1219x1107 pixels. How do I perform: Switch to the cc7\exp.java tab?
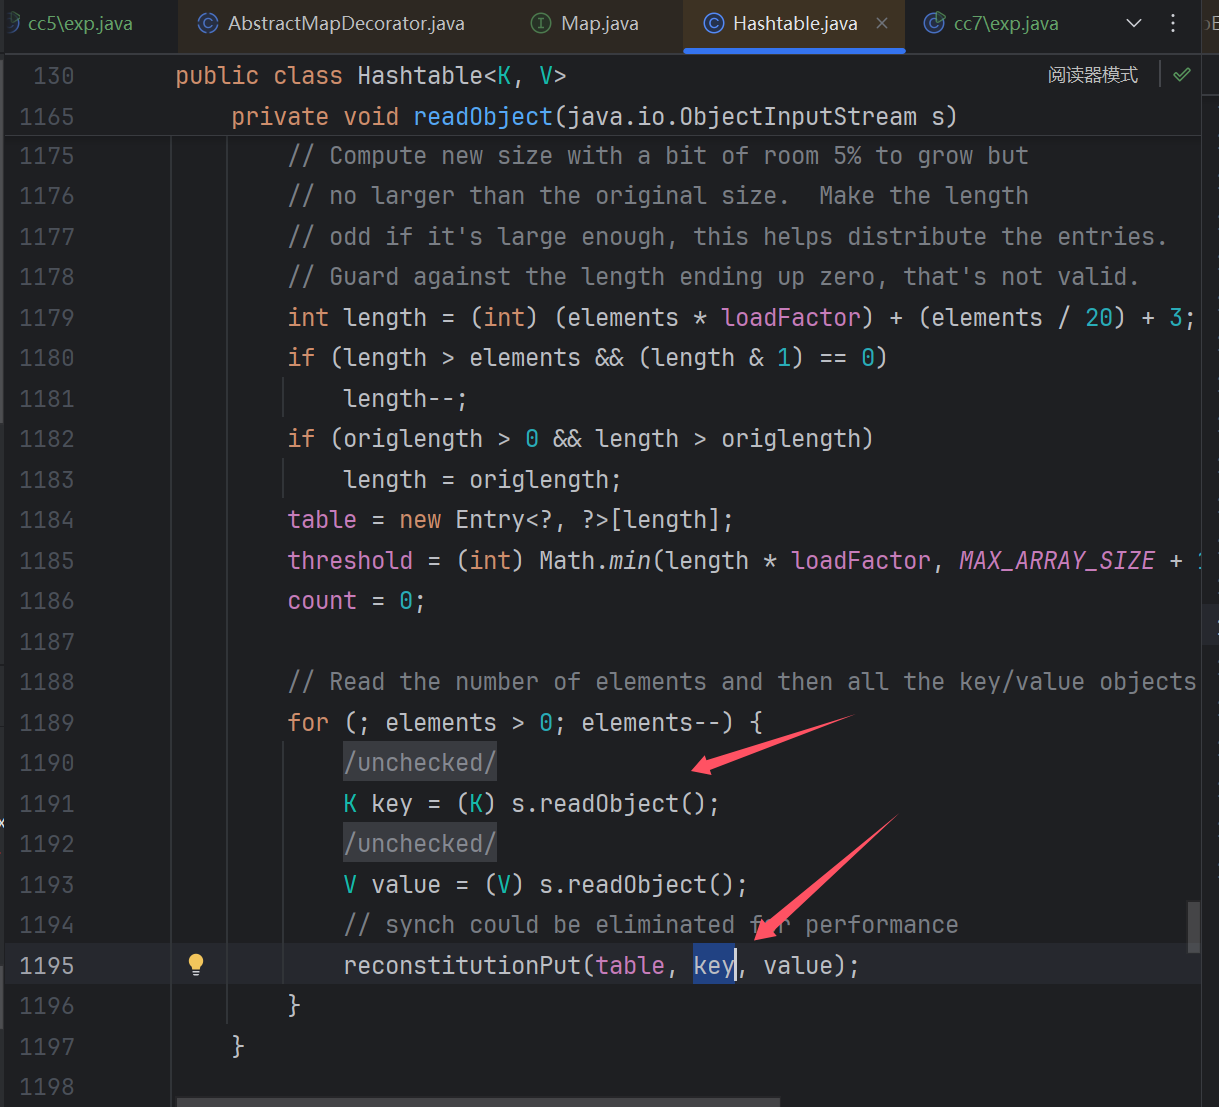click(991, 23)
